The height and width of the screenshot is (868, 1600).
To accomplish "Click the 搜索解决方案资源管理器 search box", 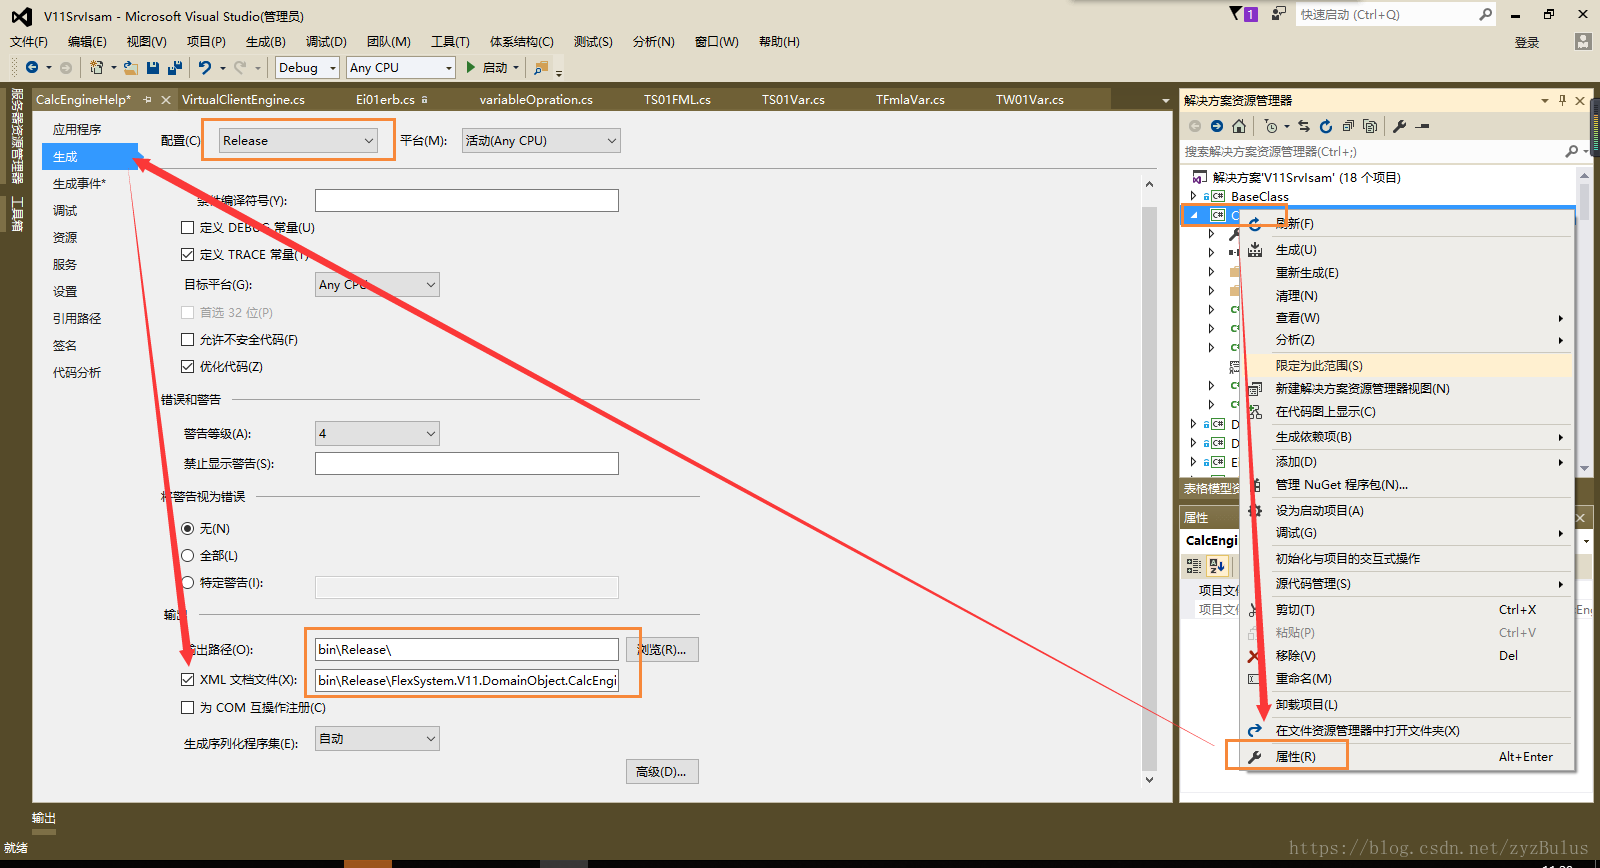I will (x=1372, y=152).
